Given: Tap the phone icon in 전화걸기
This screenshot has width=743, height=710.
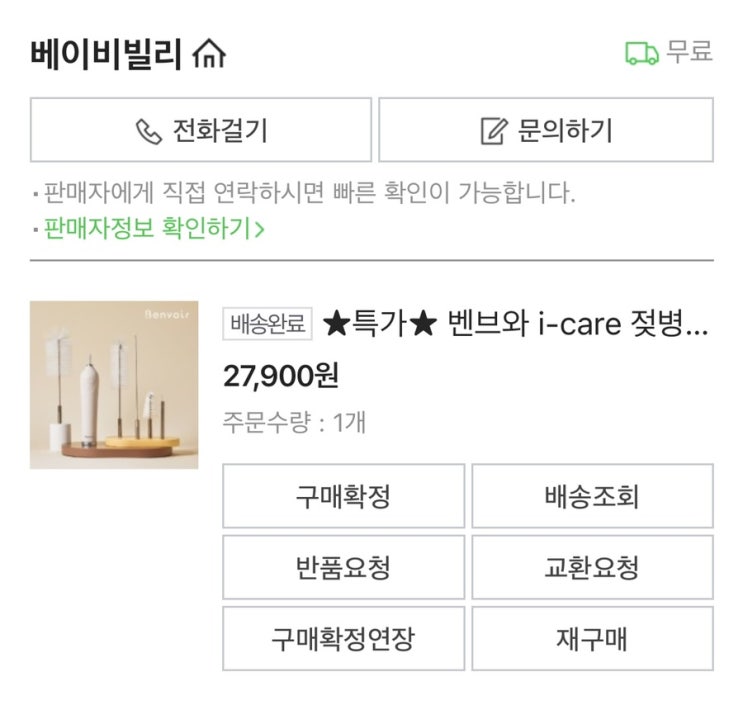Looking at the screenshot, I should [x=149, y=131].
